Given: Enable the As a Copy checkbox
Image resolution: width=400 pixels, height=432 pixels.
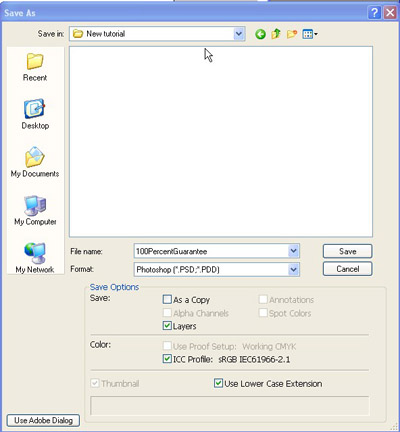Looking at the screenshot, I should click(x=167, y=299).
